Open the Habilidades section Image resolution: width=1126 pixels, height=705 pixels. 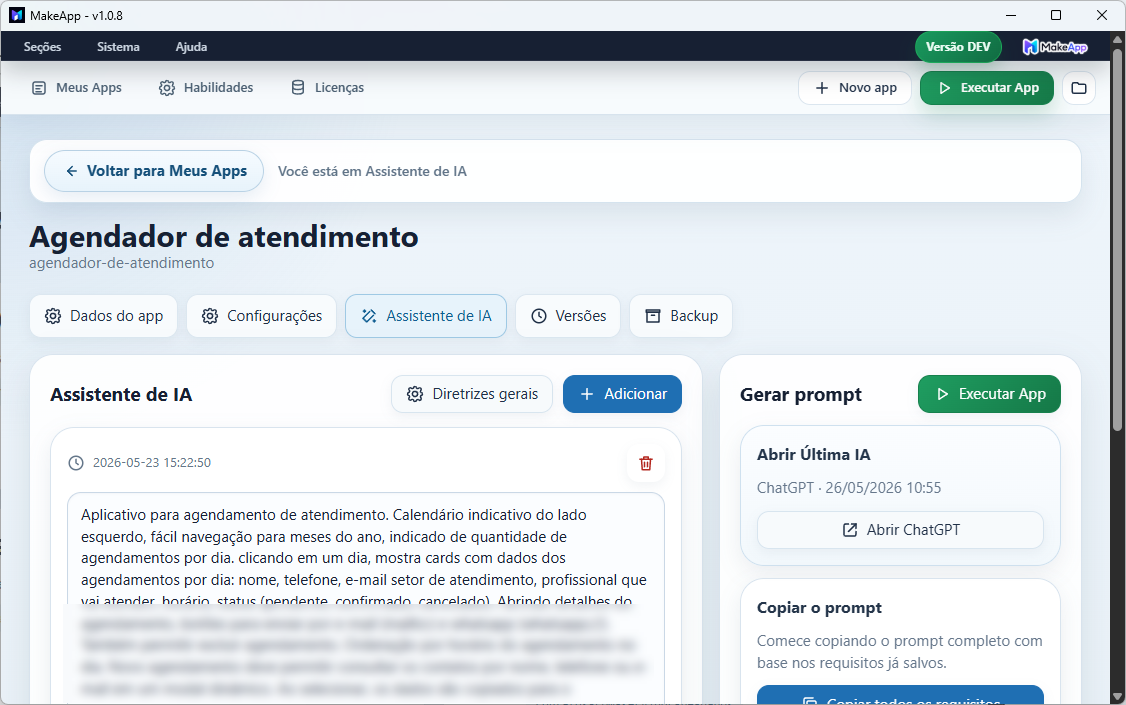(x=206, y=88)
